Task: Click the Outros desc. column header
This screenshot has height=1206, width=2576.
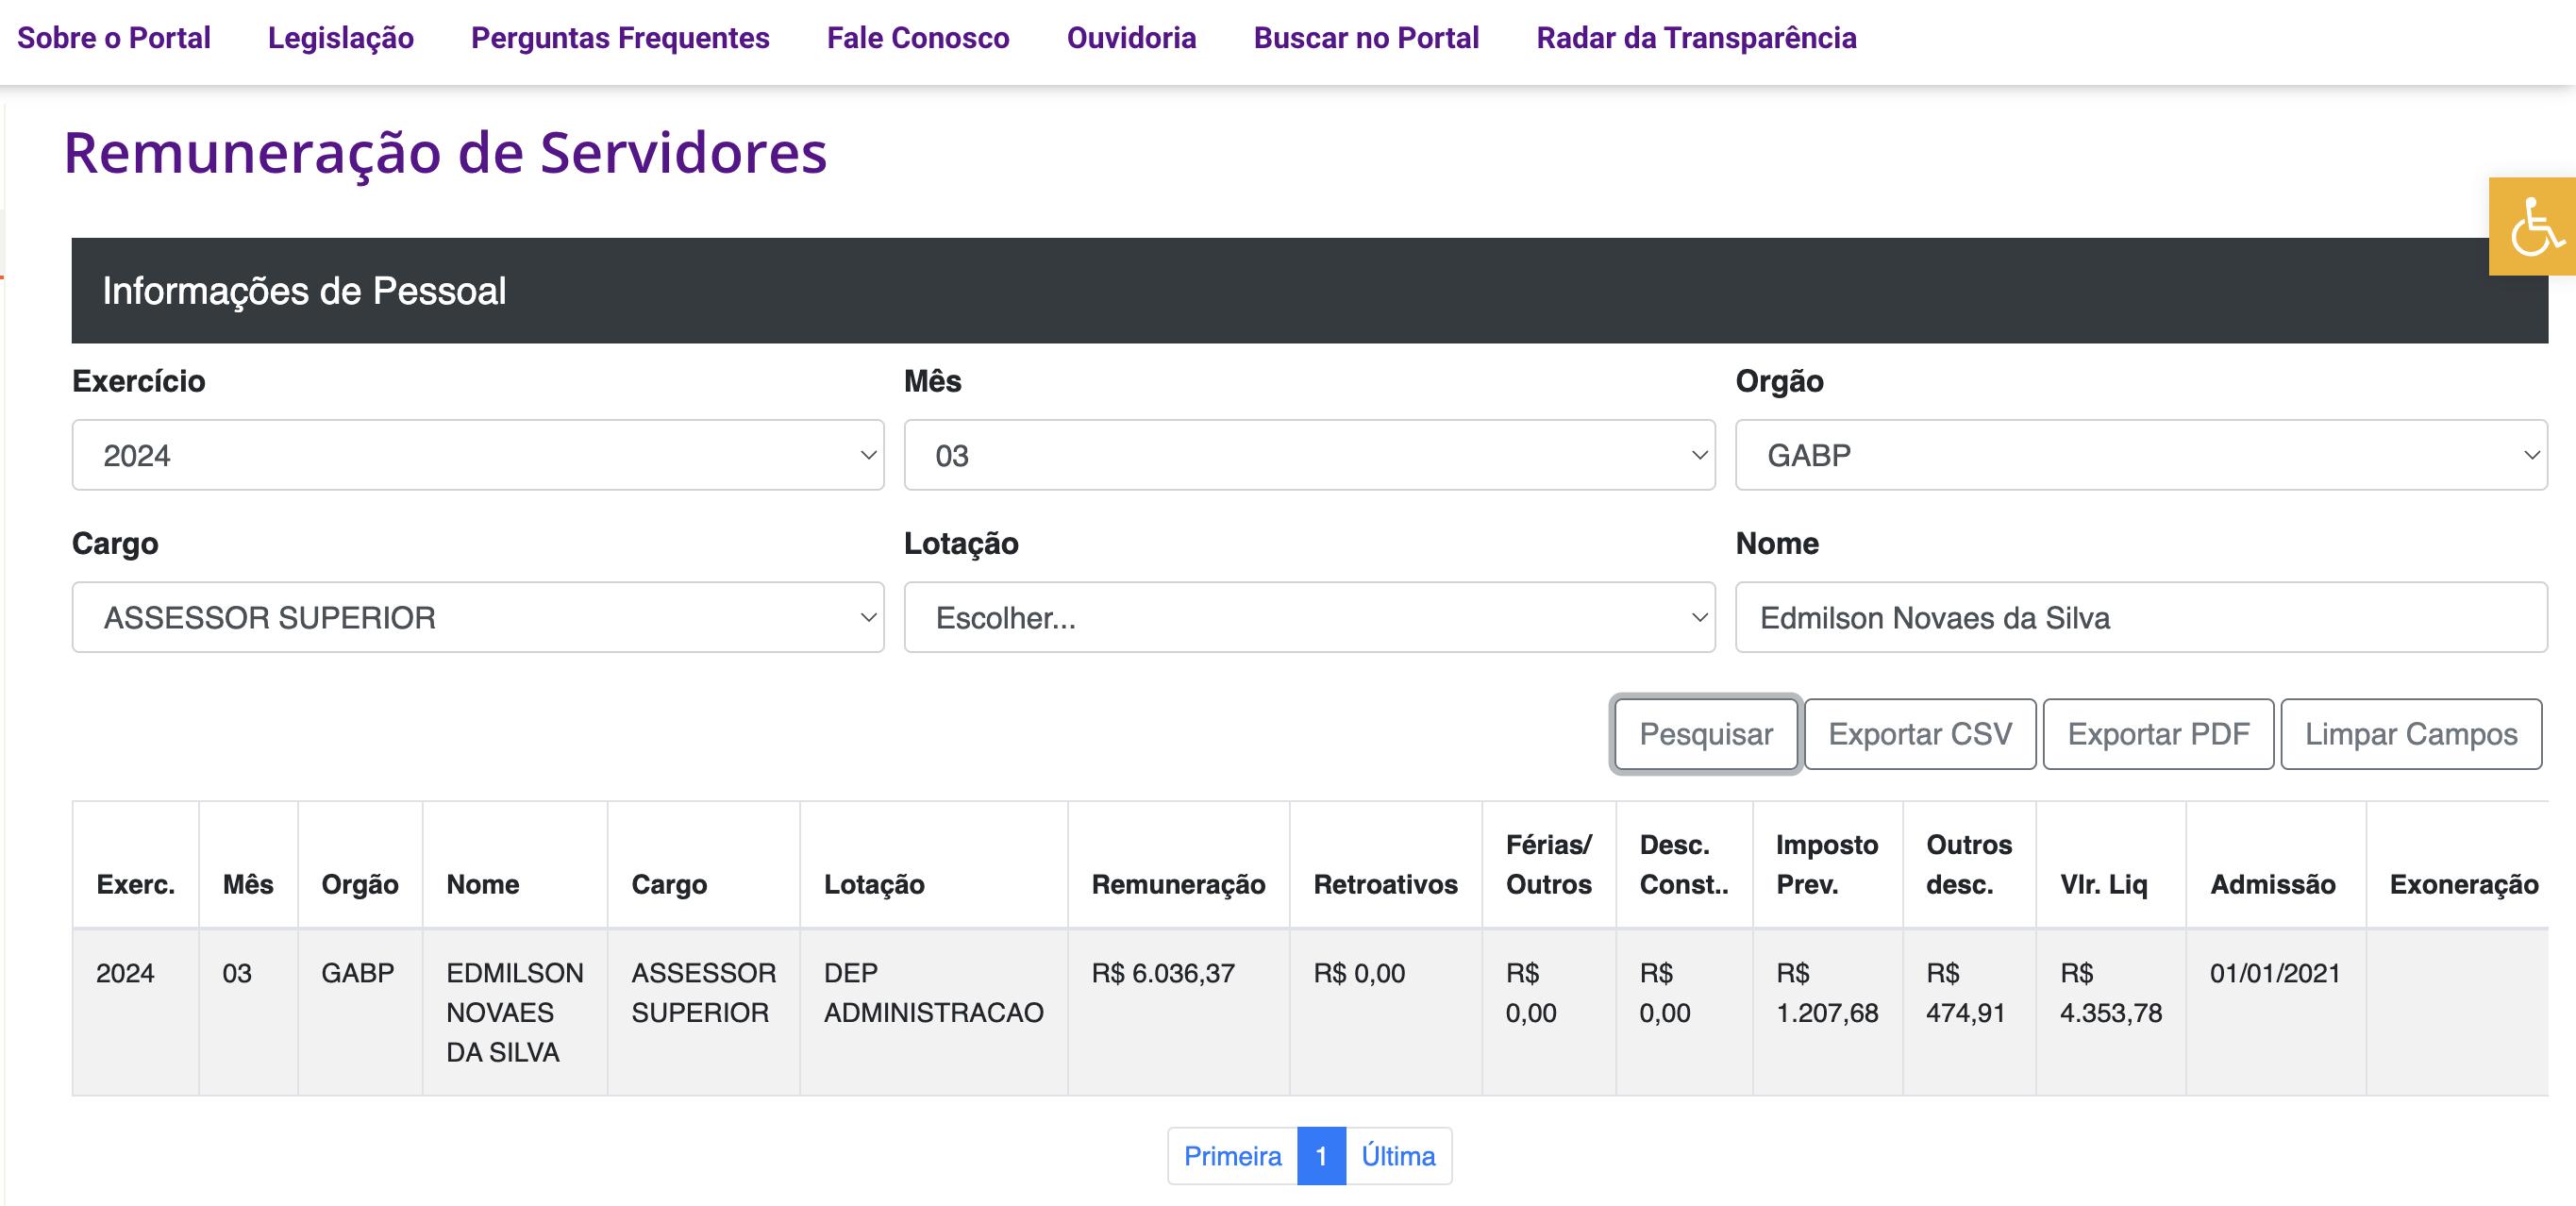Action: (x=1969, y=864)
